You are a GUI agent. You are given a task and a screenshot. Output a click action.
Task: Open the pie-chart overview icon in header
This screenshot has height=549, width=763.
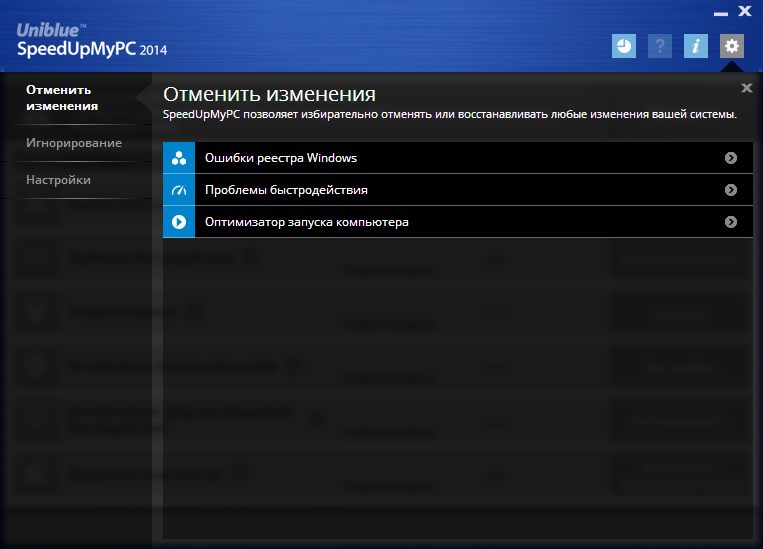[x=624, y=46]
